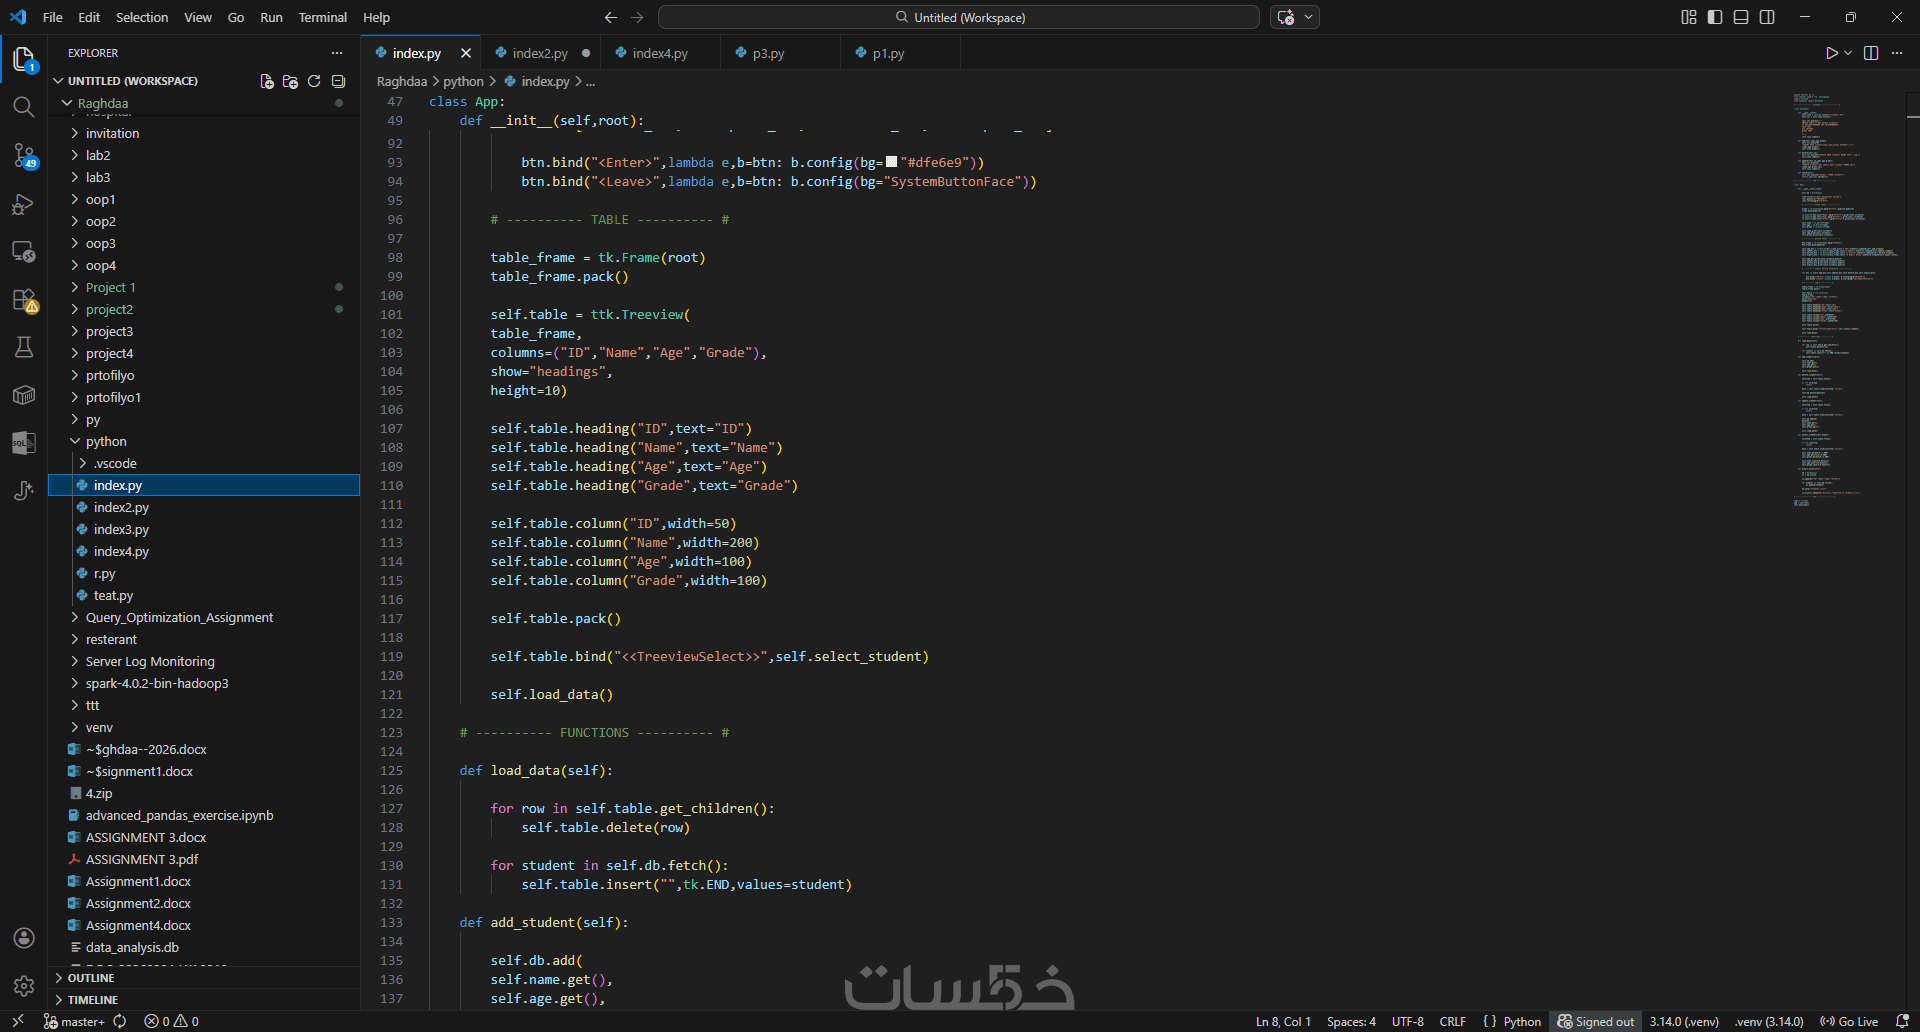The width and height of the screenshot is (1920, 1032).
Task: Collapse all folders in Explorer
Action: [338, 81]
